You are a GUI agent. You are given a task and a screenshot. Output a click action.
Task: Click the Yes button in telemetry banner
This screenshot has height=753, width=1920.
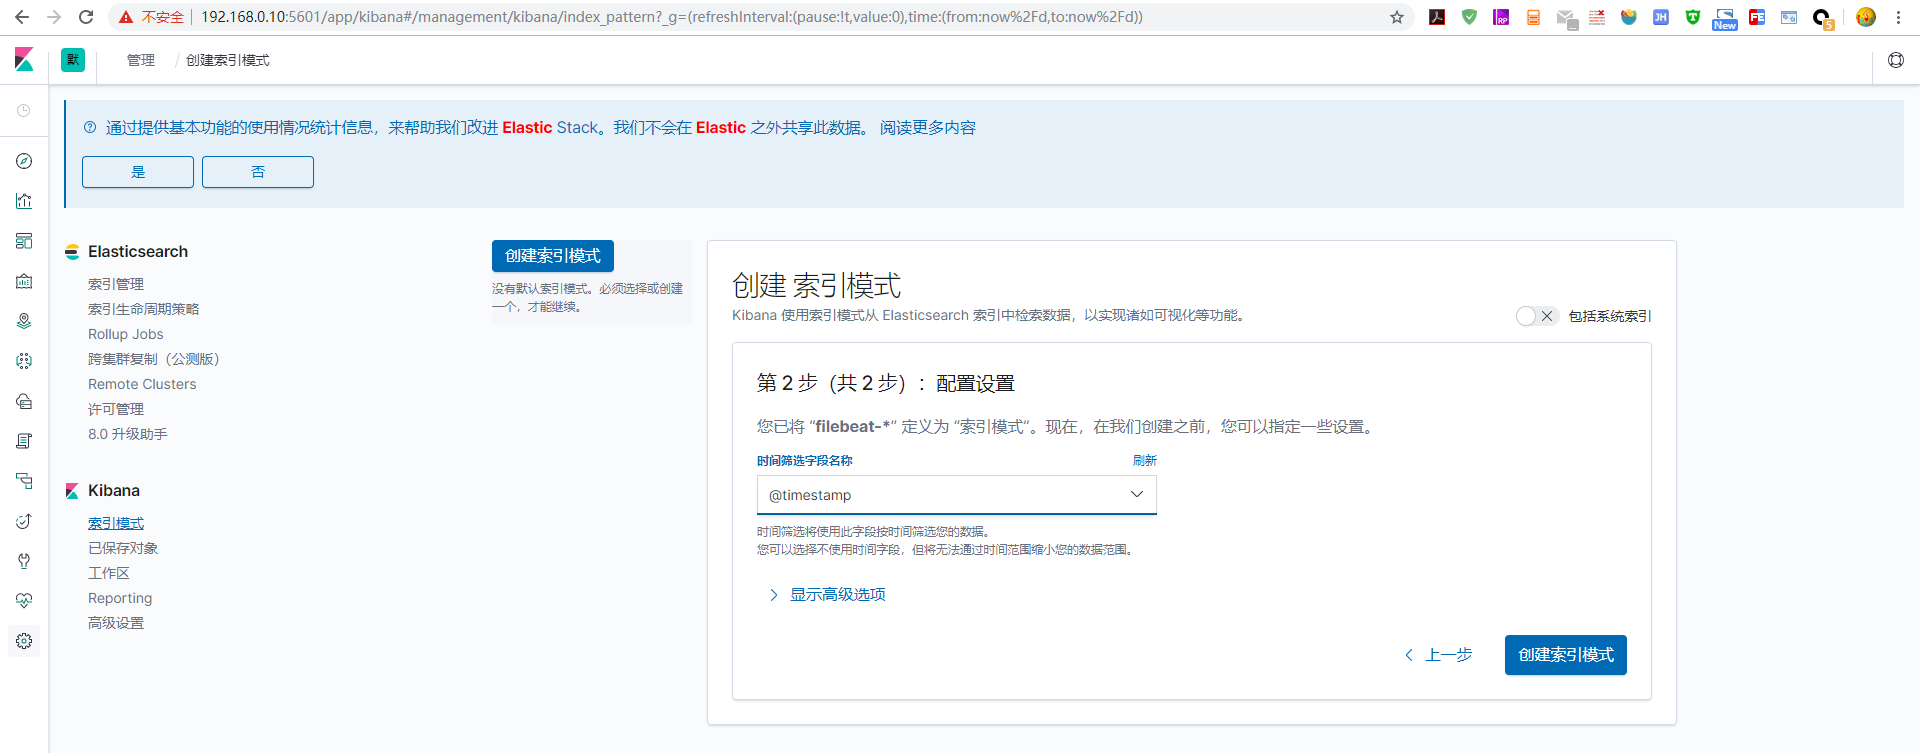pyautogui.click(x=138, y=172)
